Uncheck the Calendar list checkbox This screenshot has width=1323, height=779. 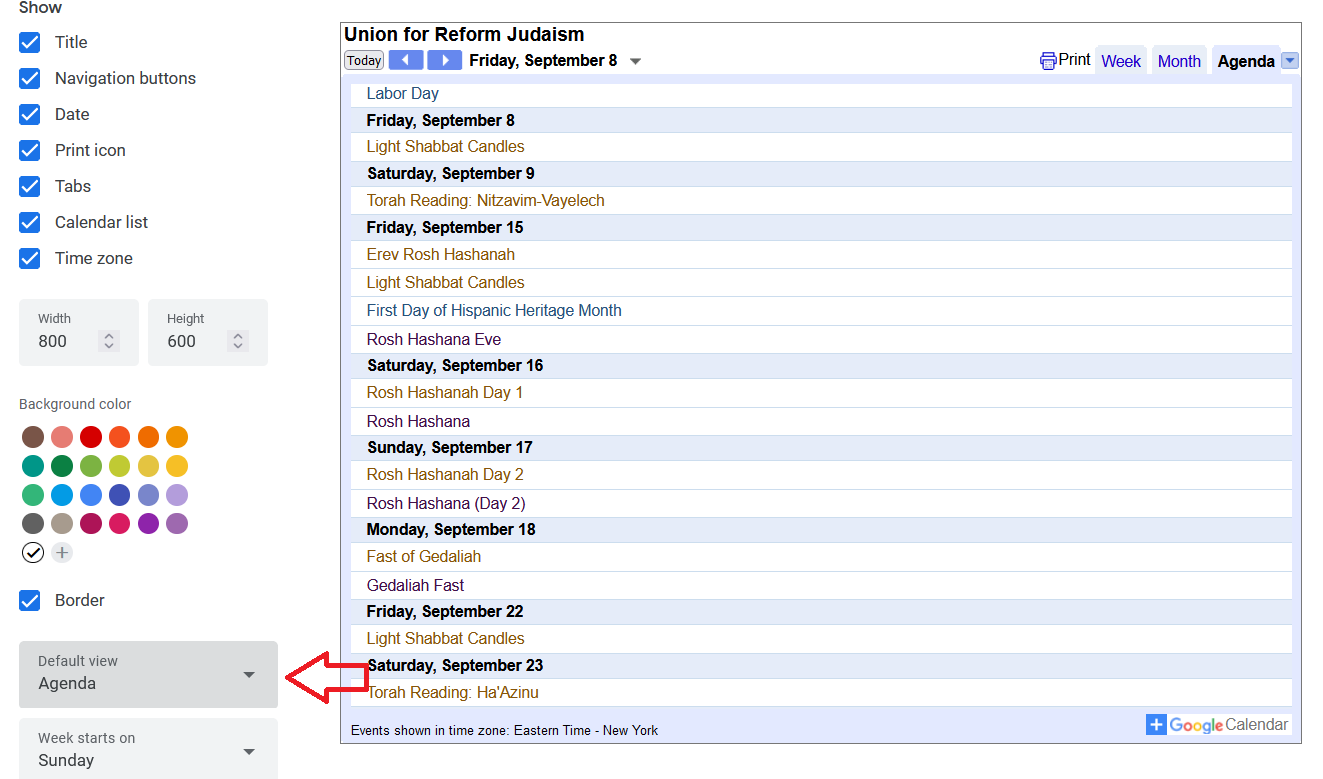point(30,222)
